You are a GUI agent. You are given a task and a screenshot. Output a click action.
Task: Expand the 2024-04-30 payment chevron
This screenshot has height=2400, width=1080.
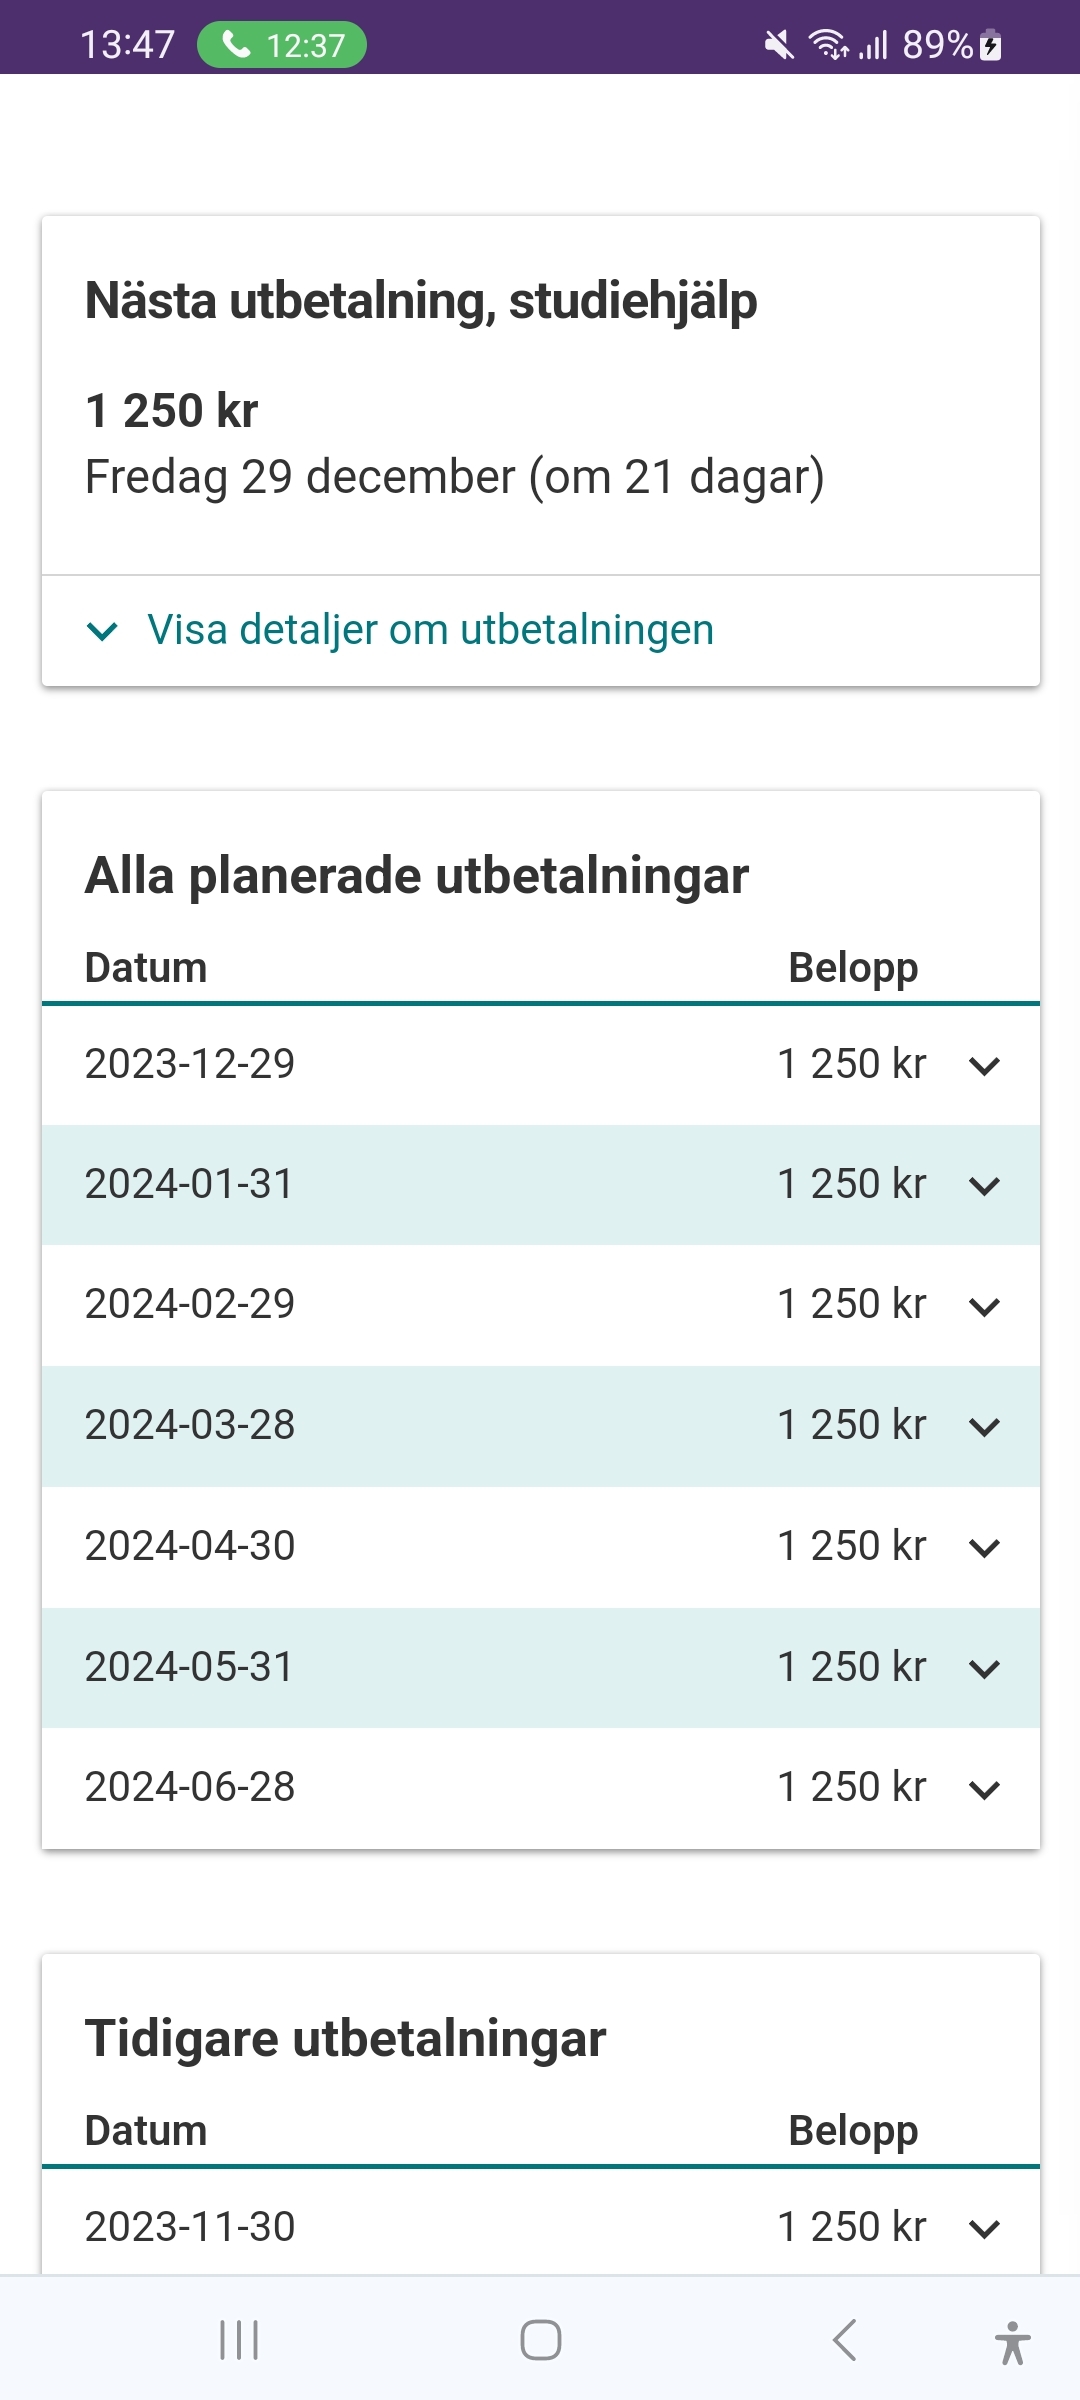pos(985,1548)
